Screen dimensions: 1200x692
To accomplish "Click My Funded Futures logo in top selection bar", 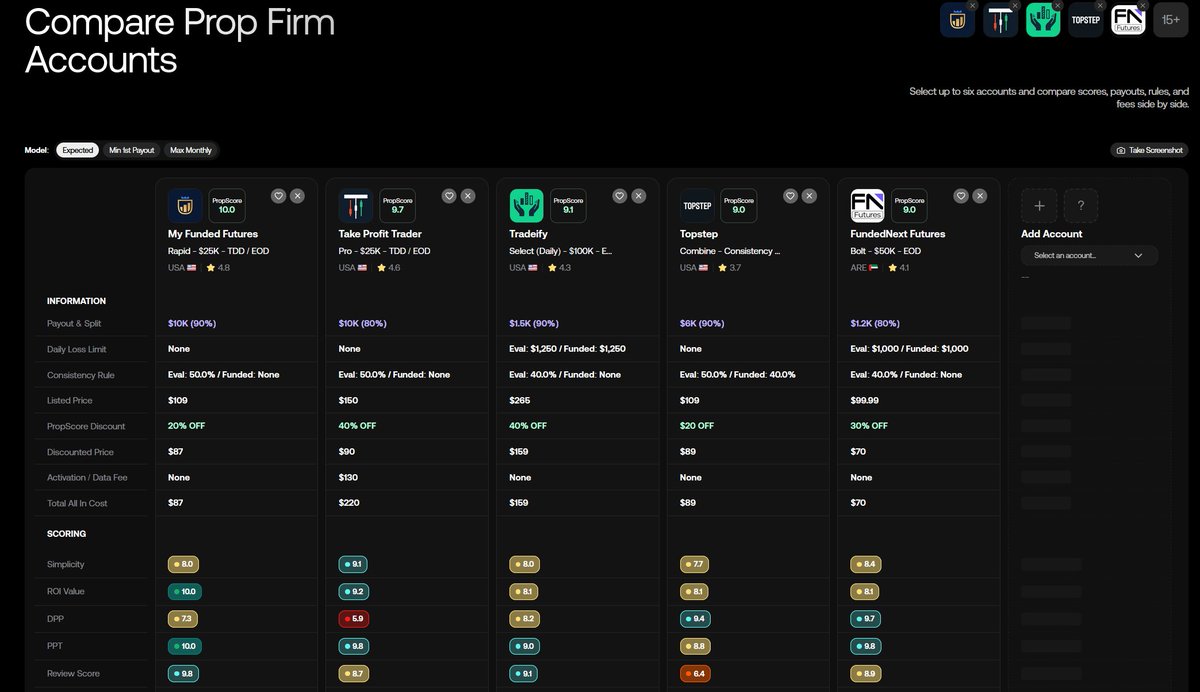I will coord(957,20).
